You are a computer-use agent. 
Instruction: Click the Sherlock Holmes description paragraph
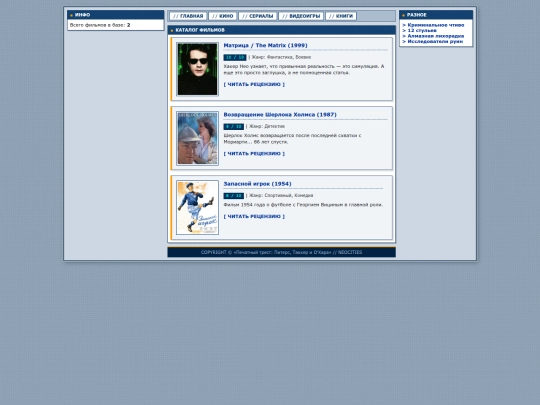tap(292, 139)
